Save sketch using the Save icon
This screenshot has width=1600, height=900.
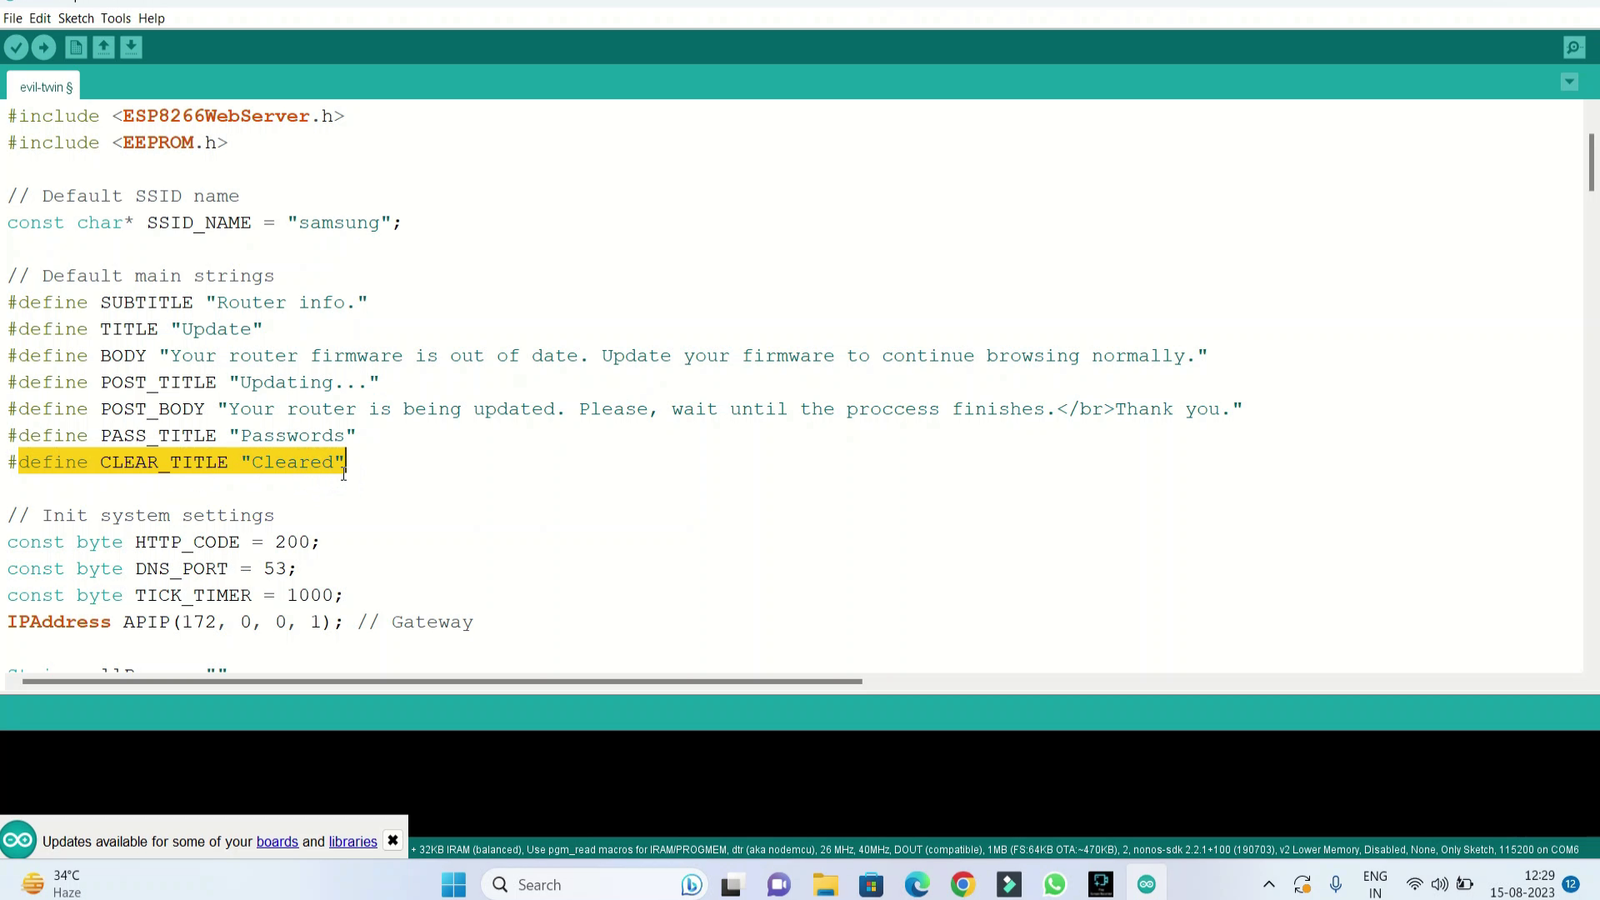(131, 47)
